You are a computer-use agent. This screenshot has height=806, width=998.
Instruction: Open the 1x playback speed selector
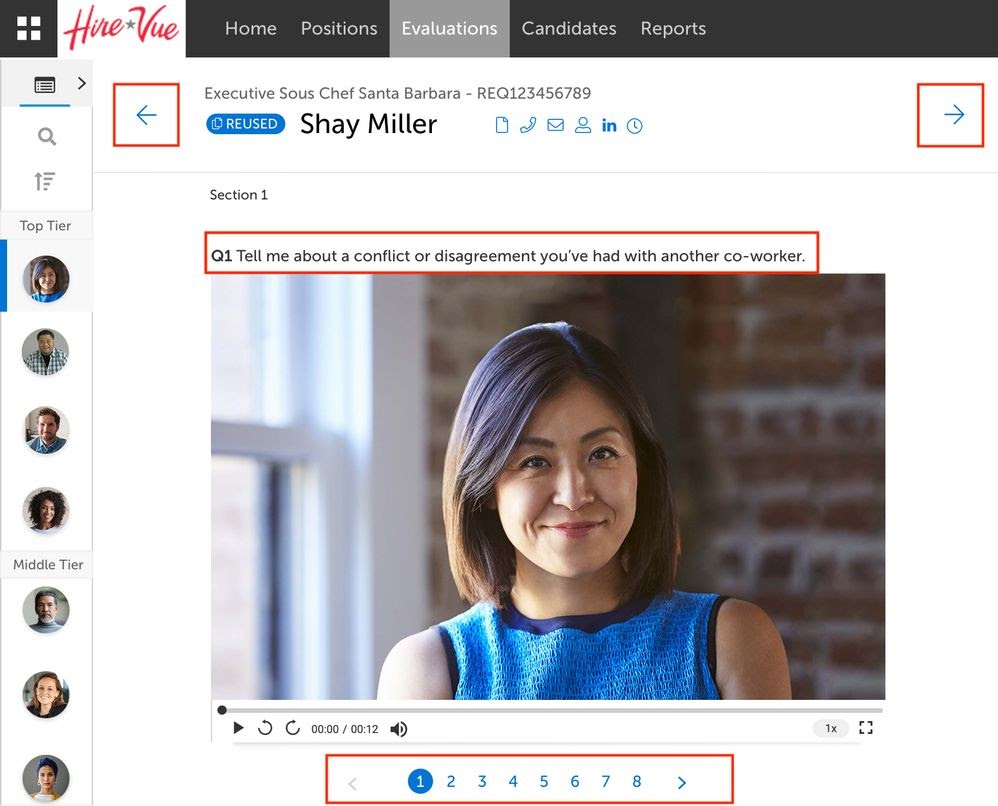tap(830, 728)
